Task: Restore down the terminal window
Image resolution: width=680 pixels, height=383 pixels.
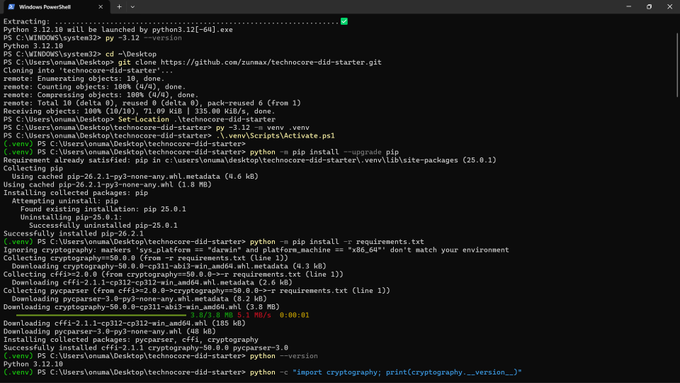Action: click(649, 7)
